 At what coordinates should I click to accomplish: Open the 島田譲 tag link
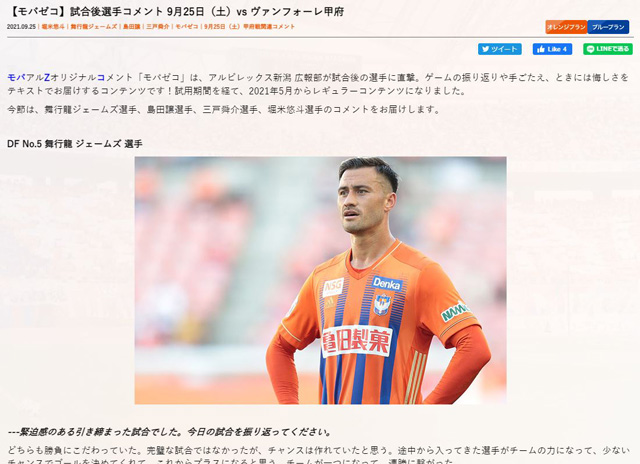tap(131, 27)
